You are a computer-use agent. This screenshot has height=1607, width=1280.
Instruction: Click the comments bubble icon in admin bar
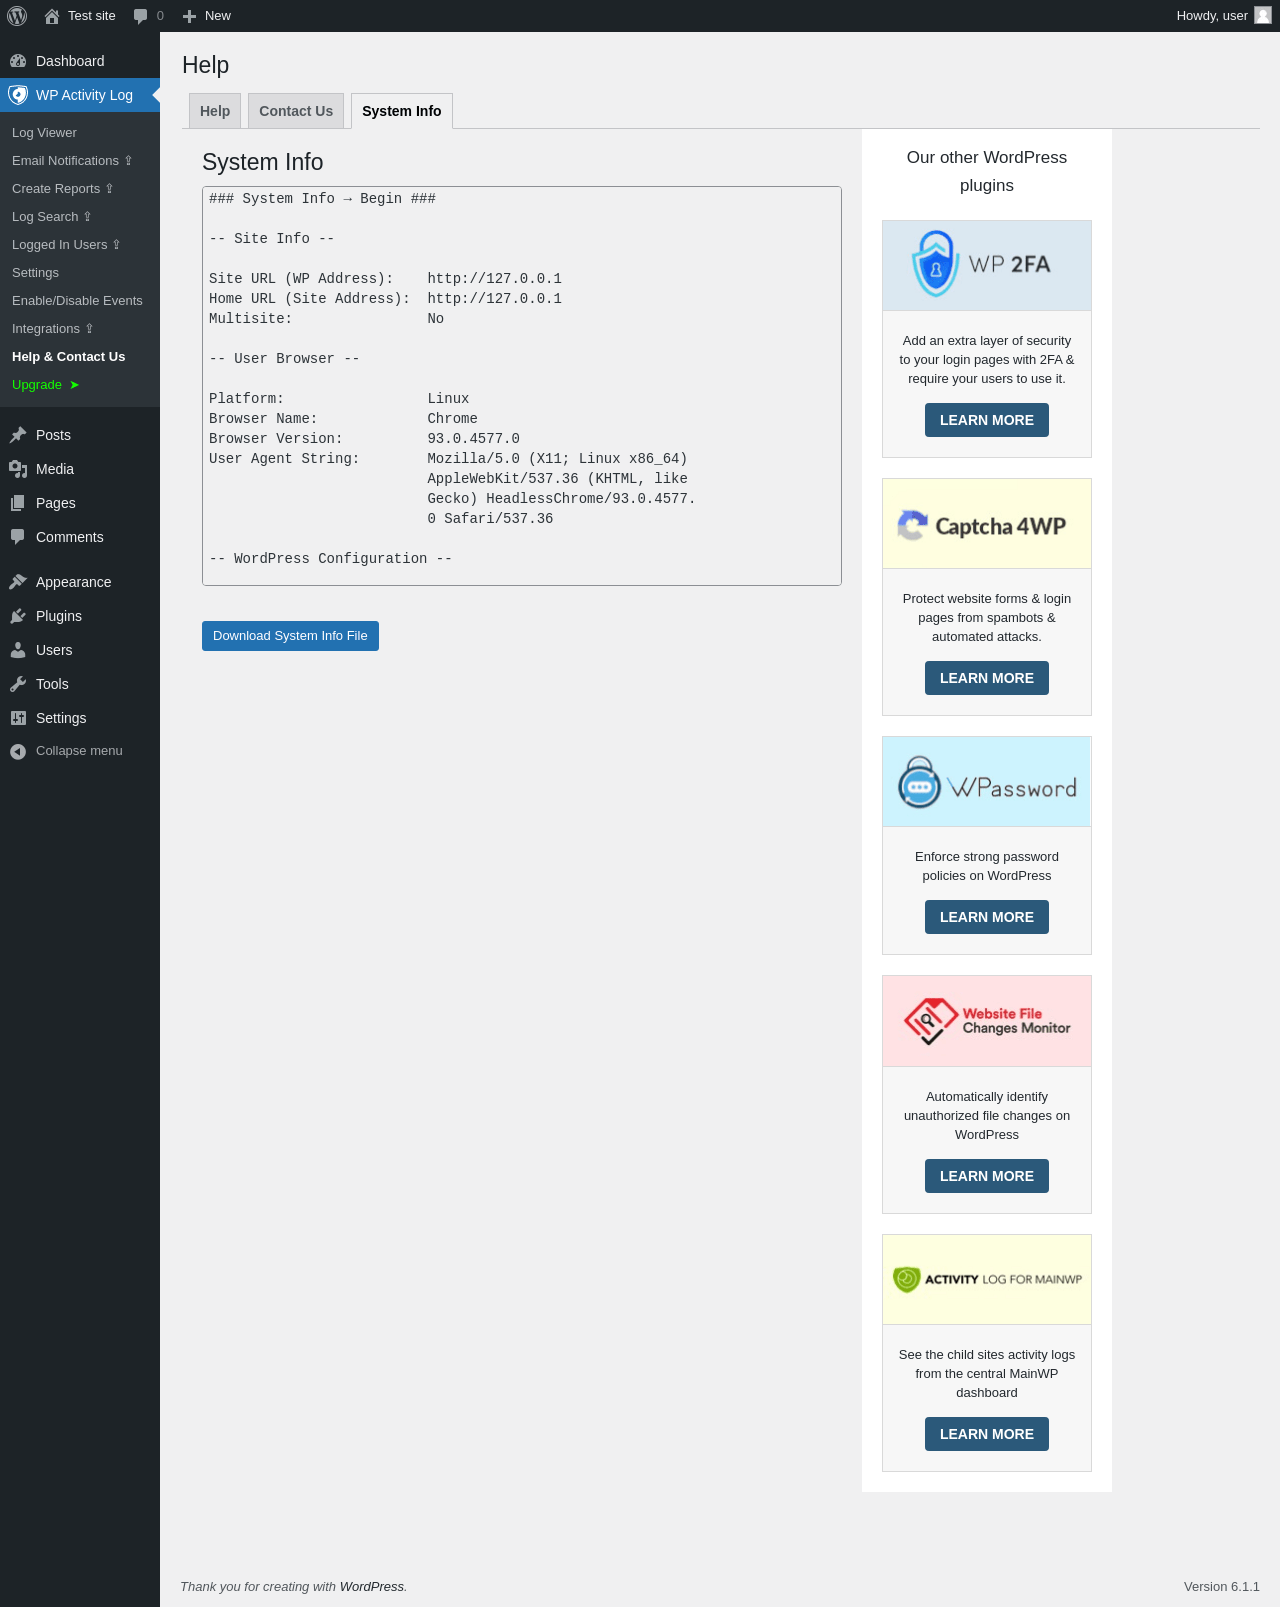click(x=140, y=16)
